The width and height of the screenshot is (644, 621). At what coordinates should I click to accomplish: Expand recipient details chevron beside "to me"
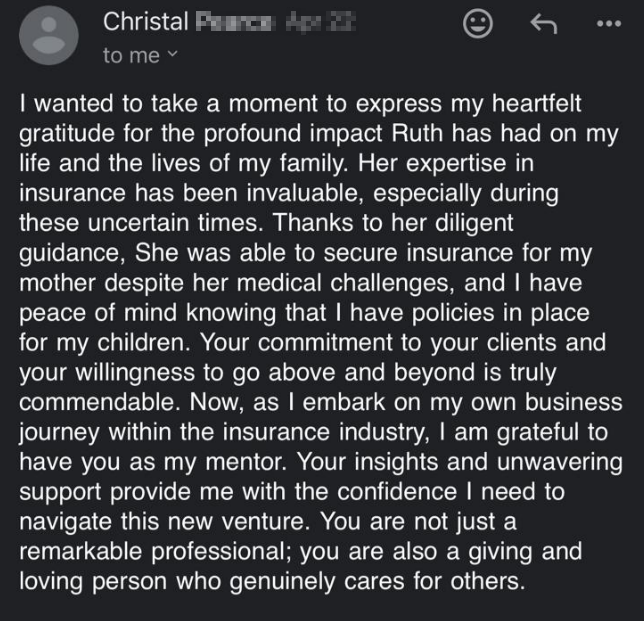173,54
